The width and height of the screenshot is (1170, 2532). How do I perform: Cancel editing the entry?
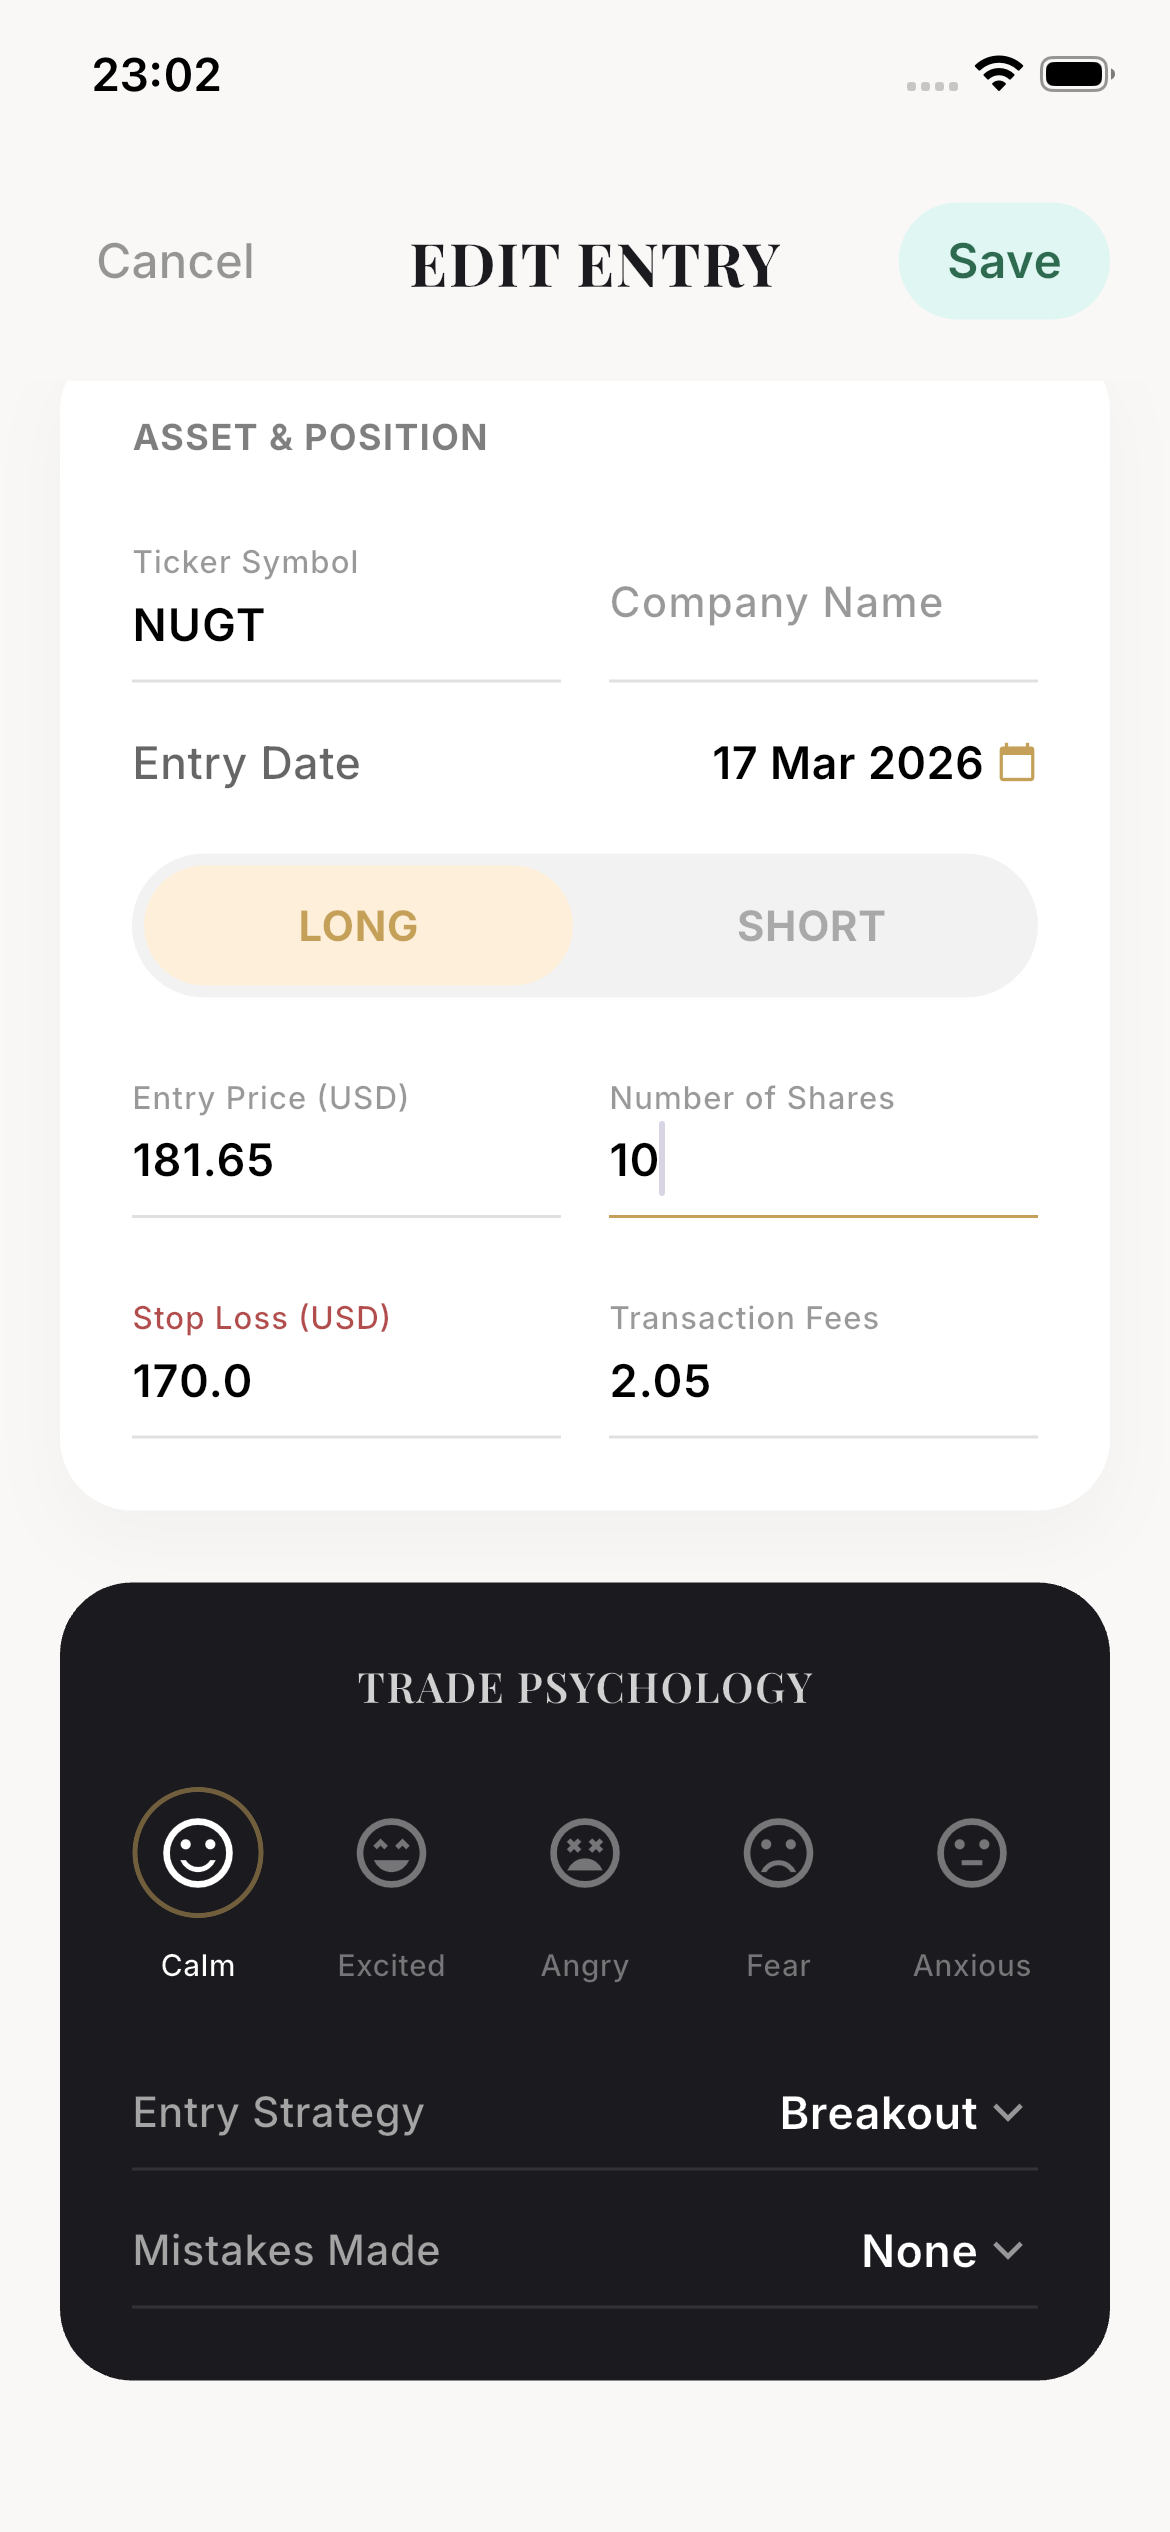176,262
